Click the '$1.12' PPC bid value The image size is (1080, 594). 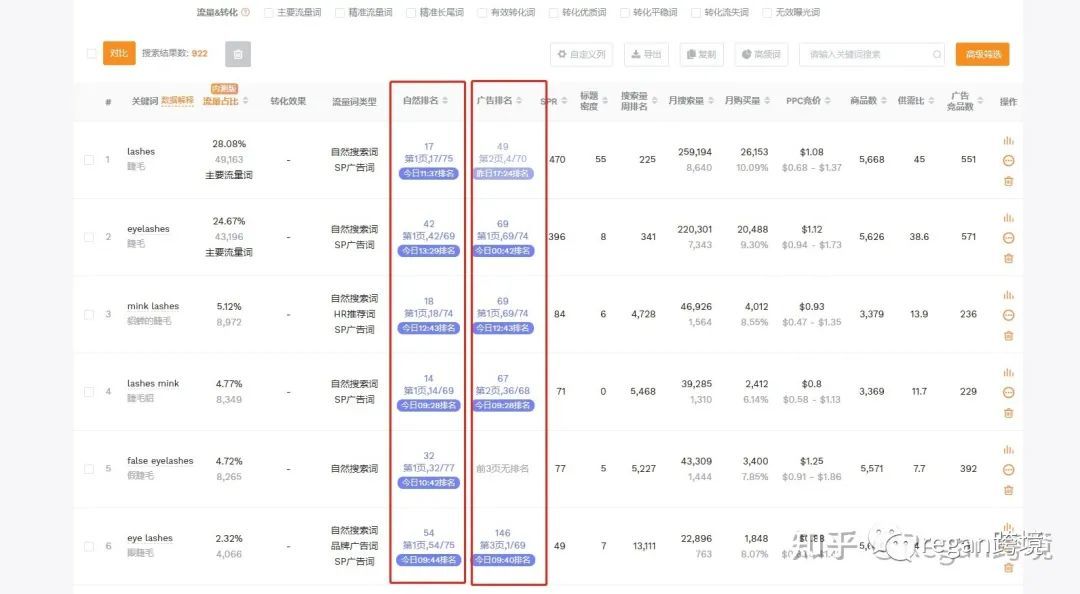812,229
